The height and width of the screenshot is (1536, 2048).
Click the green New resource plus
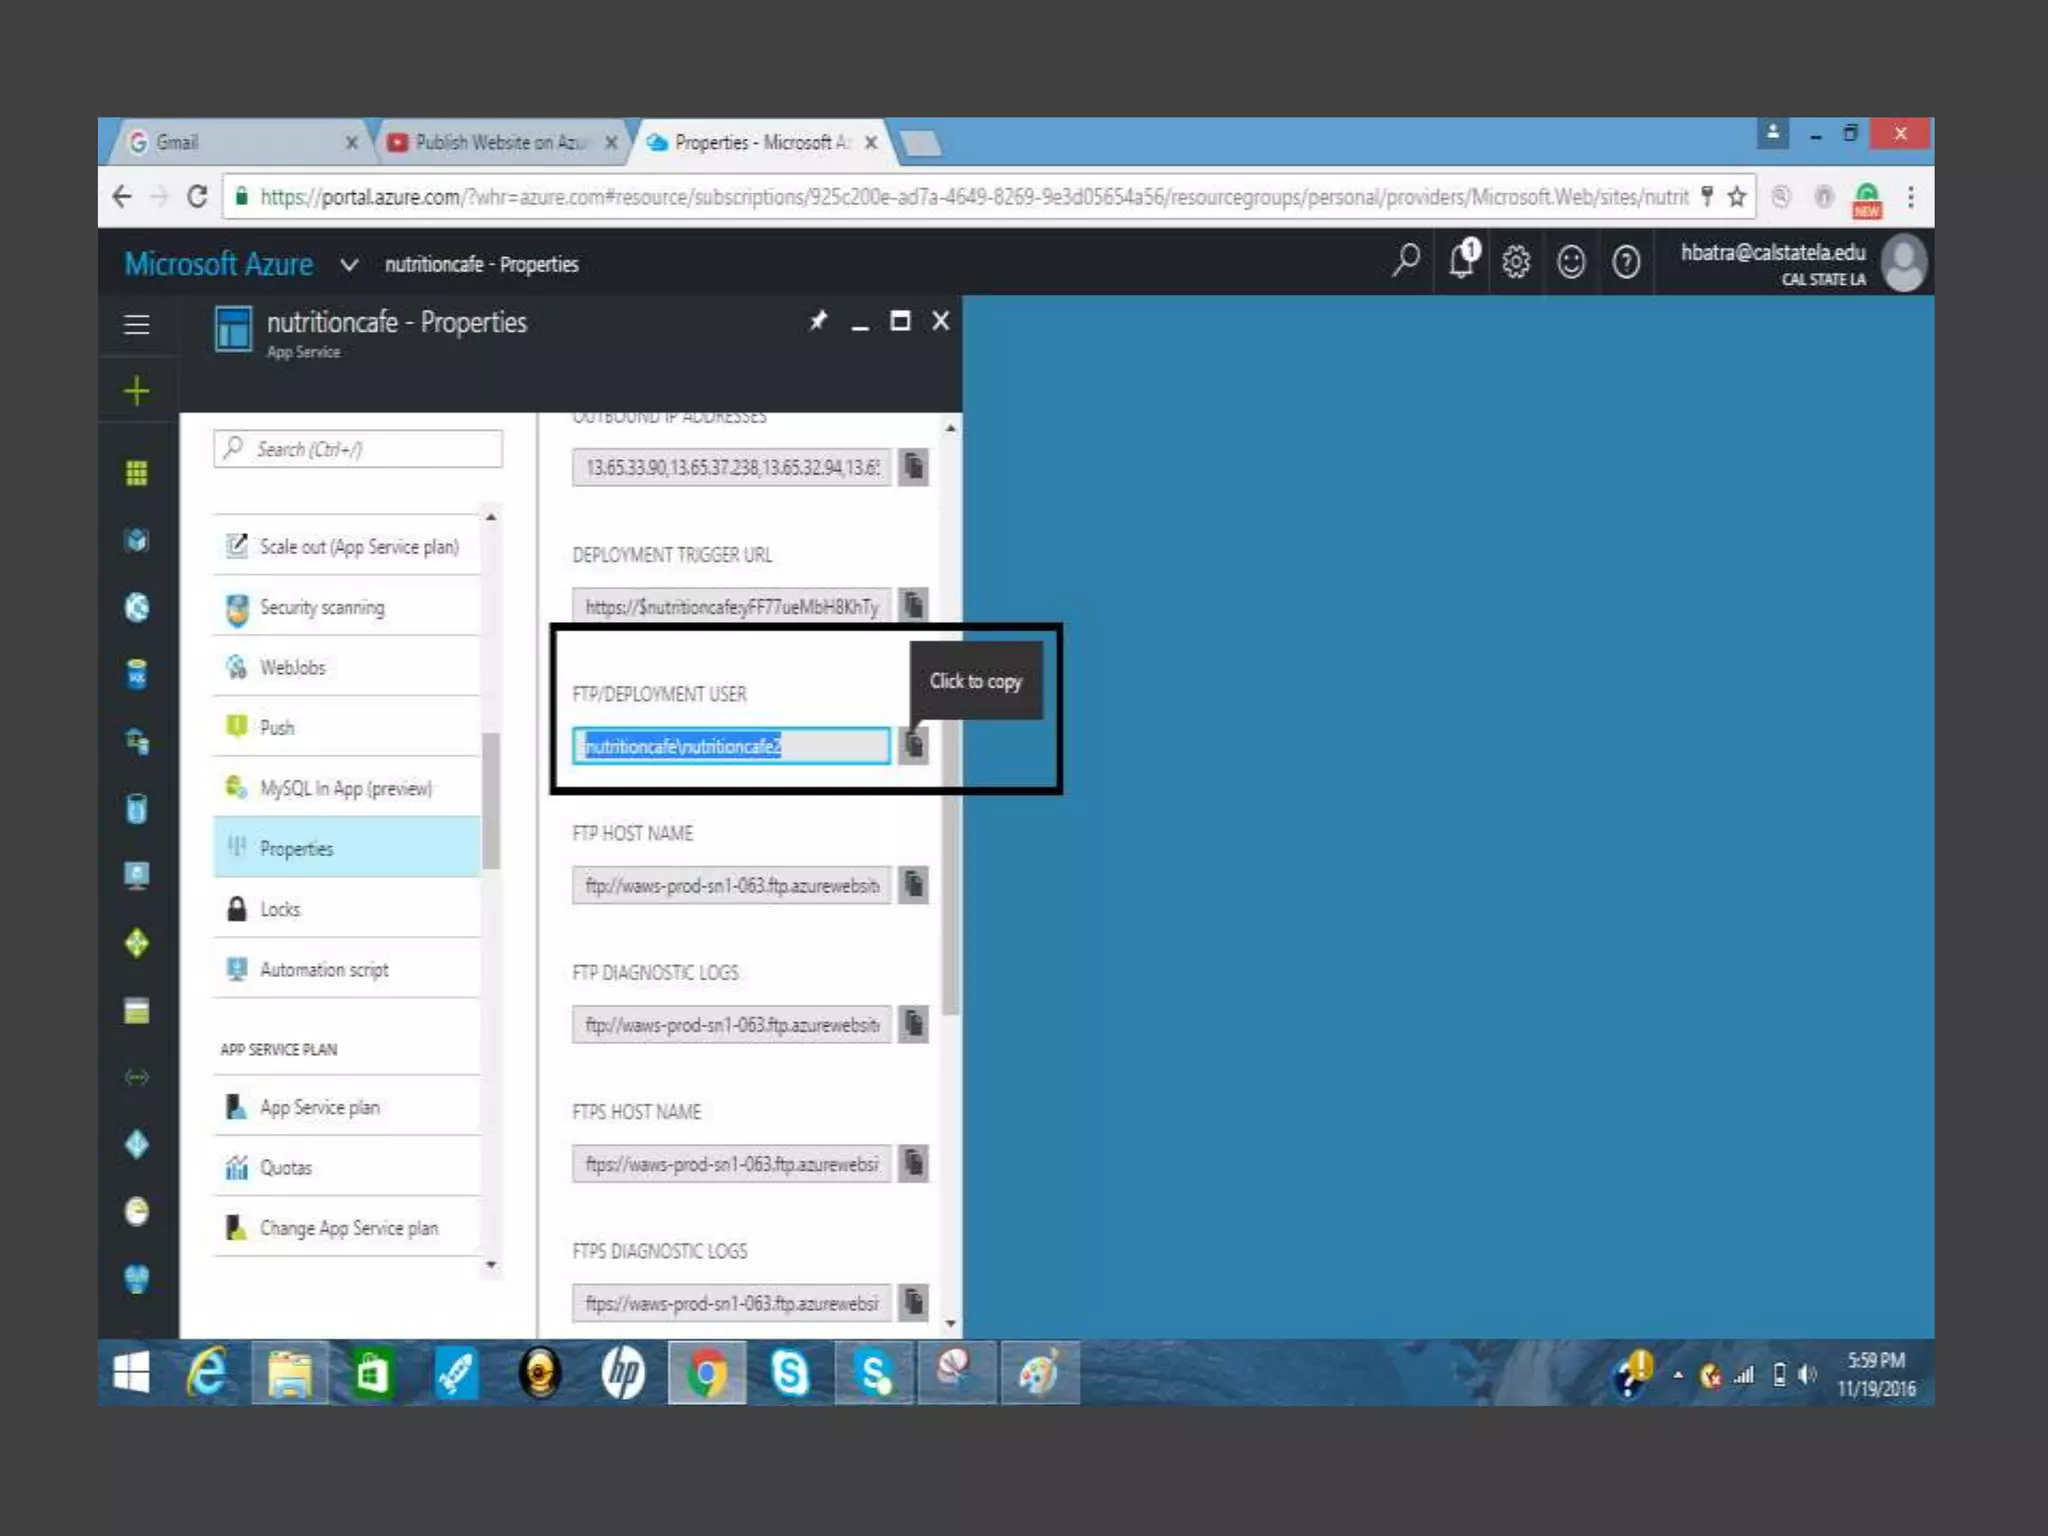pyautogui.click(x=137, y=391)
